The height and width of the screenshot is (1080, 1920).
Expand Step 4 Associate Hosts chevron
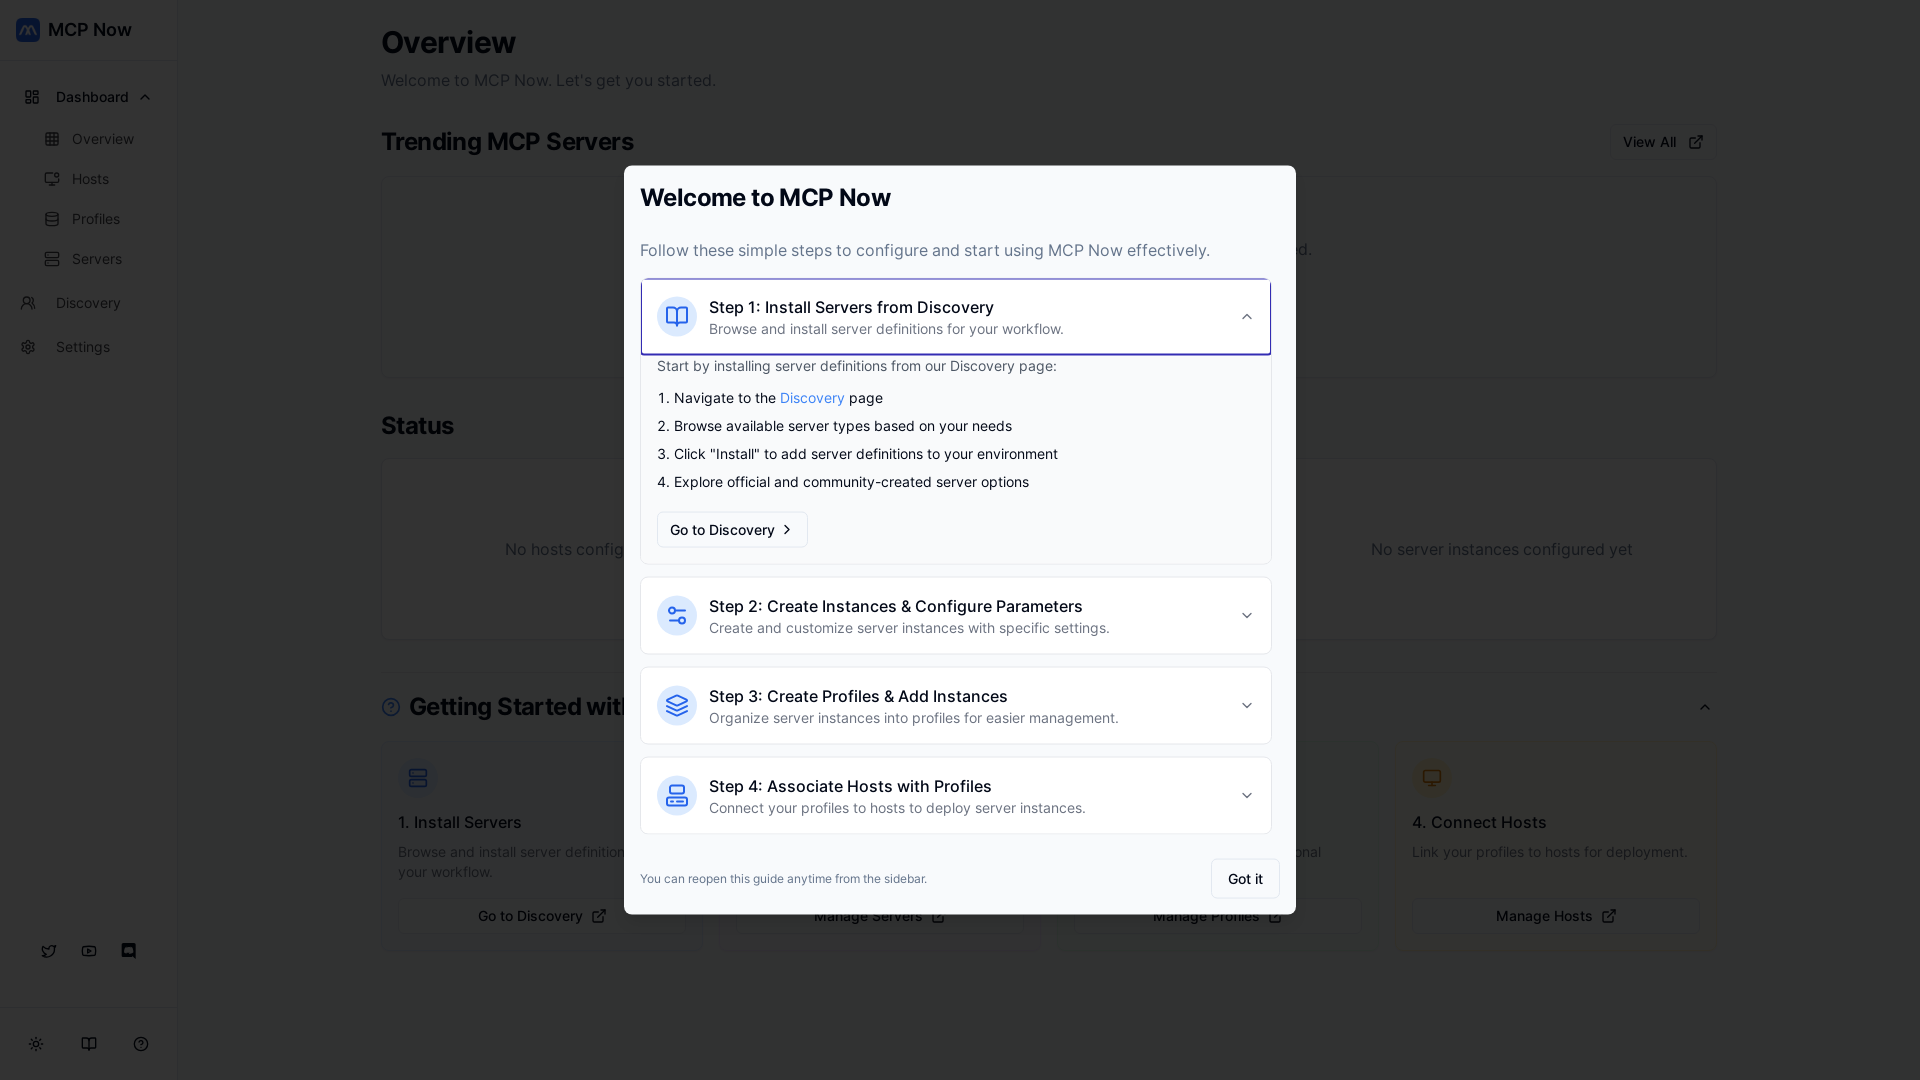[1247, 796]
